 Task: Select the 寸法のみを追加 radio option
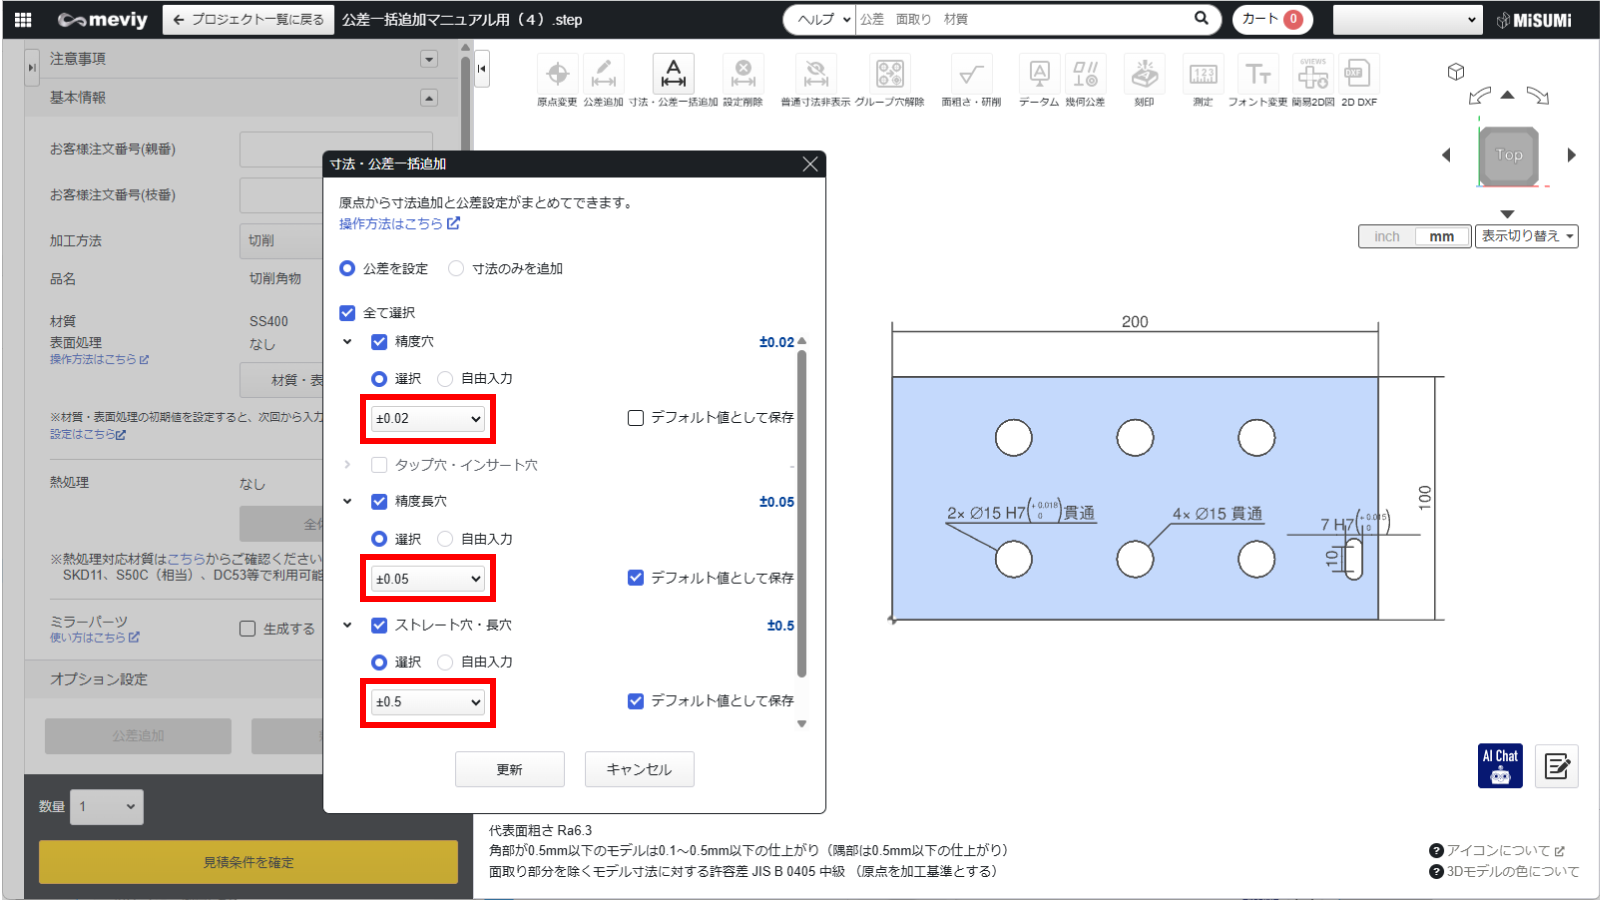click(456, 269)
